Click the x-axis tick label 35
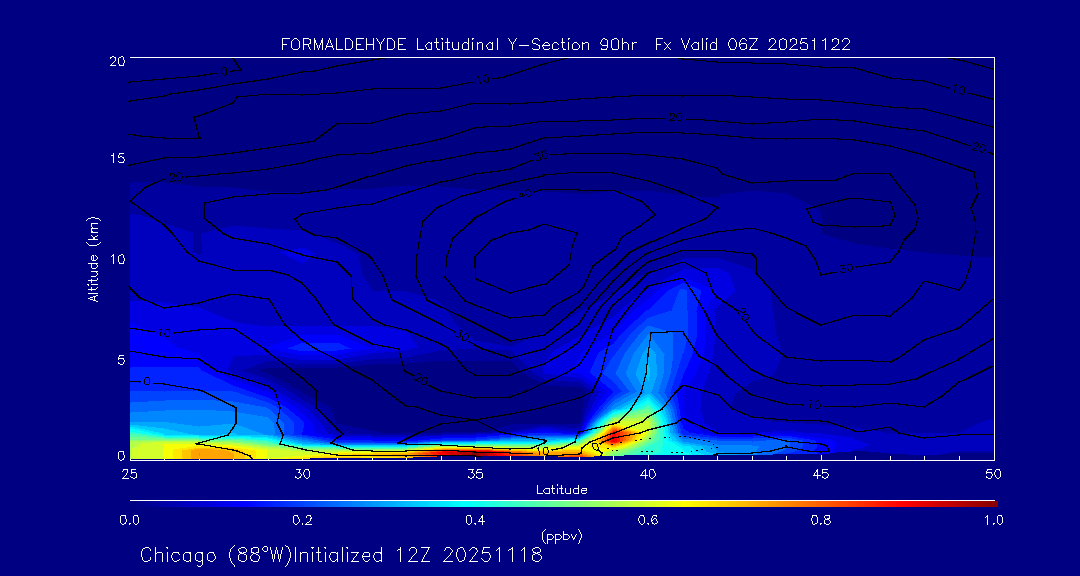Screen dimensions: 1080x576 [x=475, y=473]
